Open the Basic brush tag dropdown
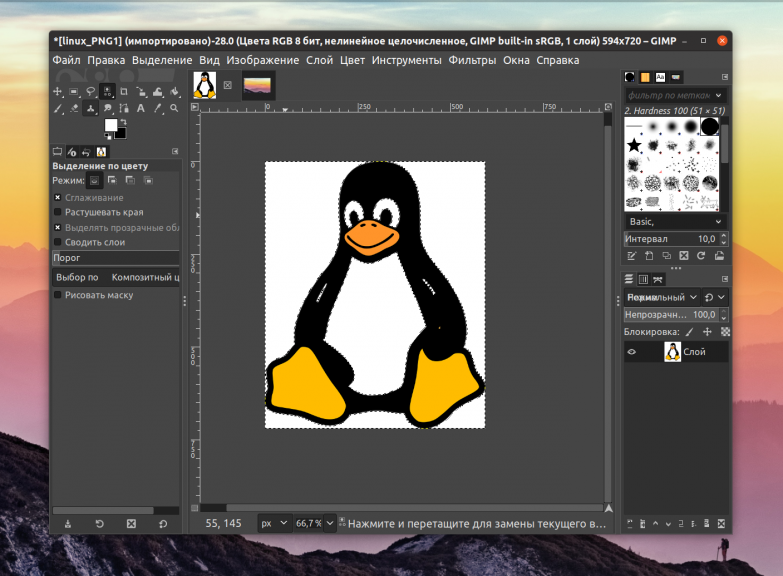Screen dimensions: 783x576 coord(675,221)
